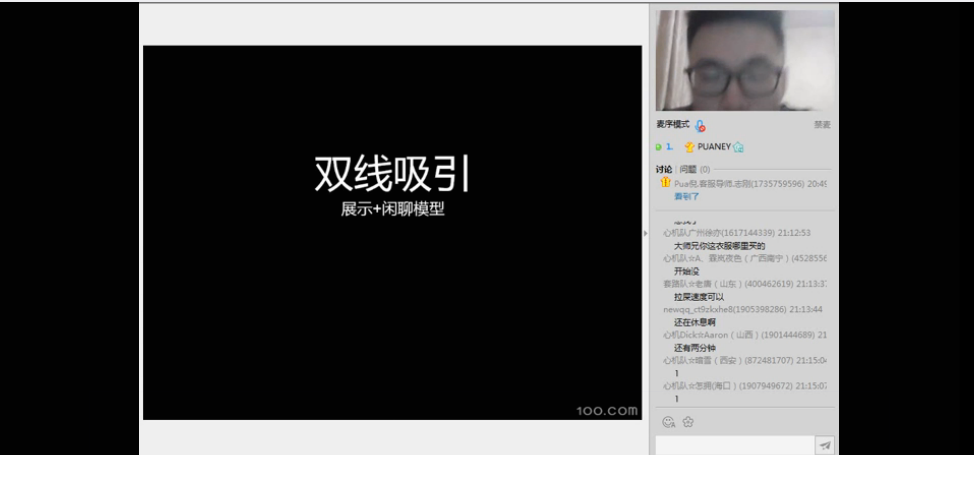974x478 pixels.
Task: Click the flower icon next to the emoji button
Action: click(688, 422)
